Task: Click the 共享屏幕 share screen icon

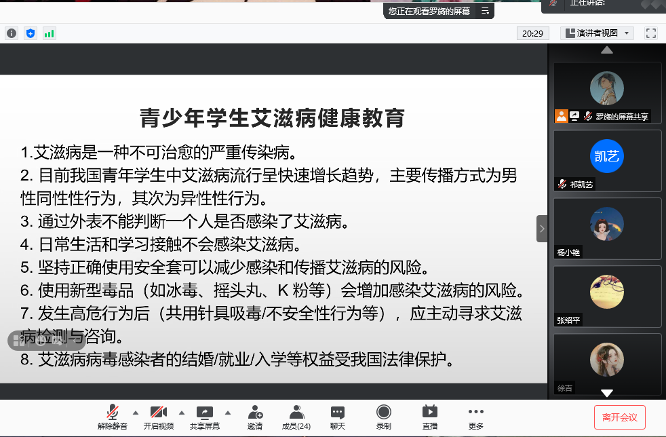Action: [205, 412]
